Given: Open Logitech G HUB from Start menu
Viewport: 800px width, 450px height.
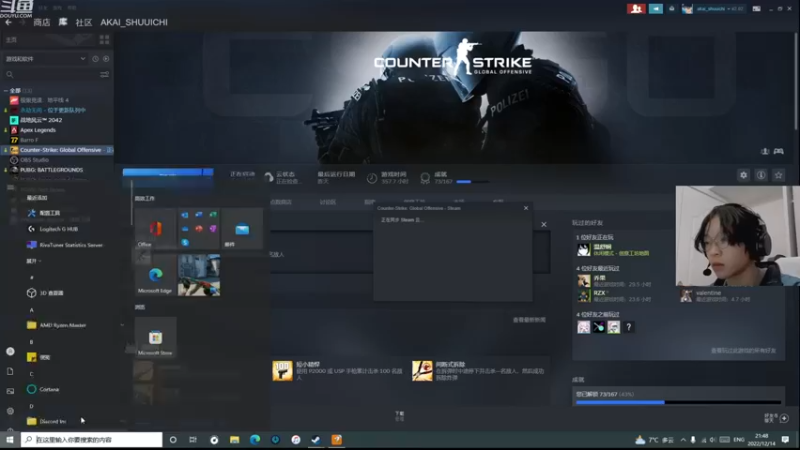Looking at the screenshot, I should click(58, 229).
